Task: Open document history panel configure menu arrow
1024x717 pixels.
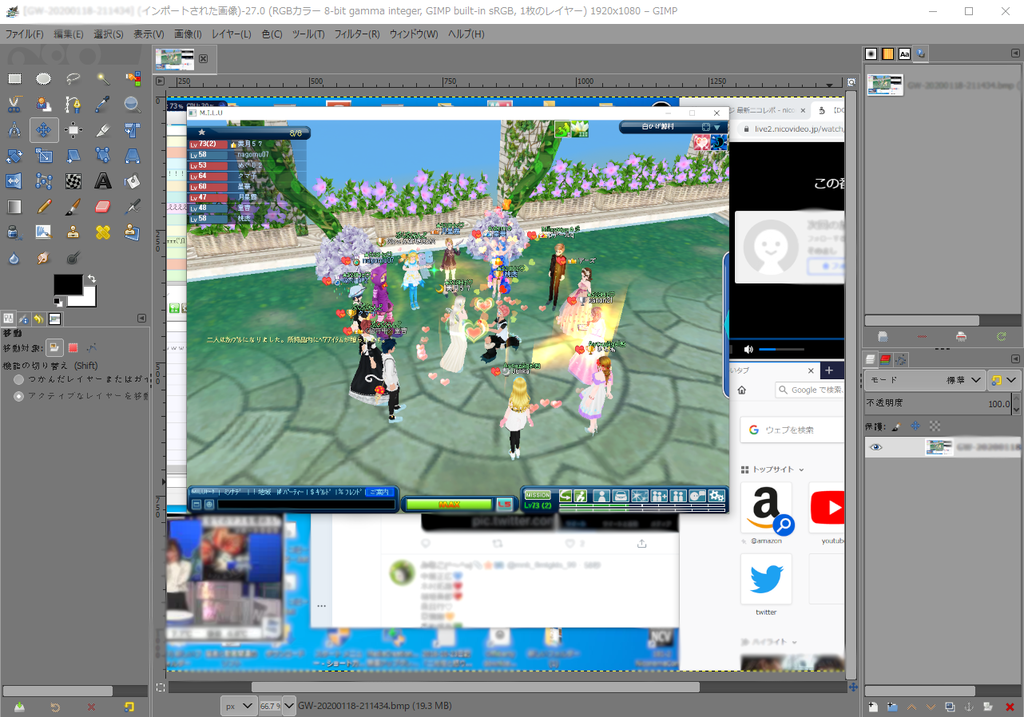Action: point(1016,54)
